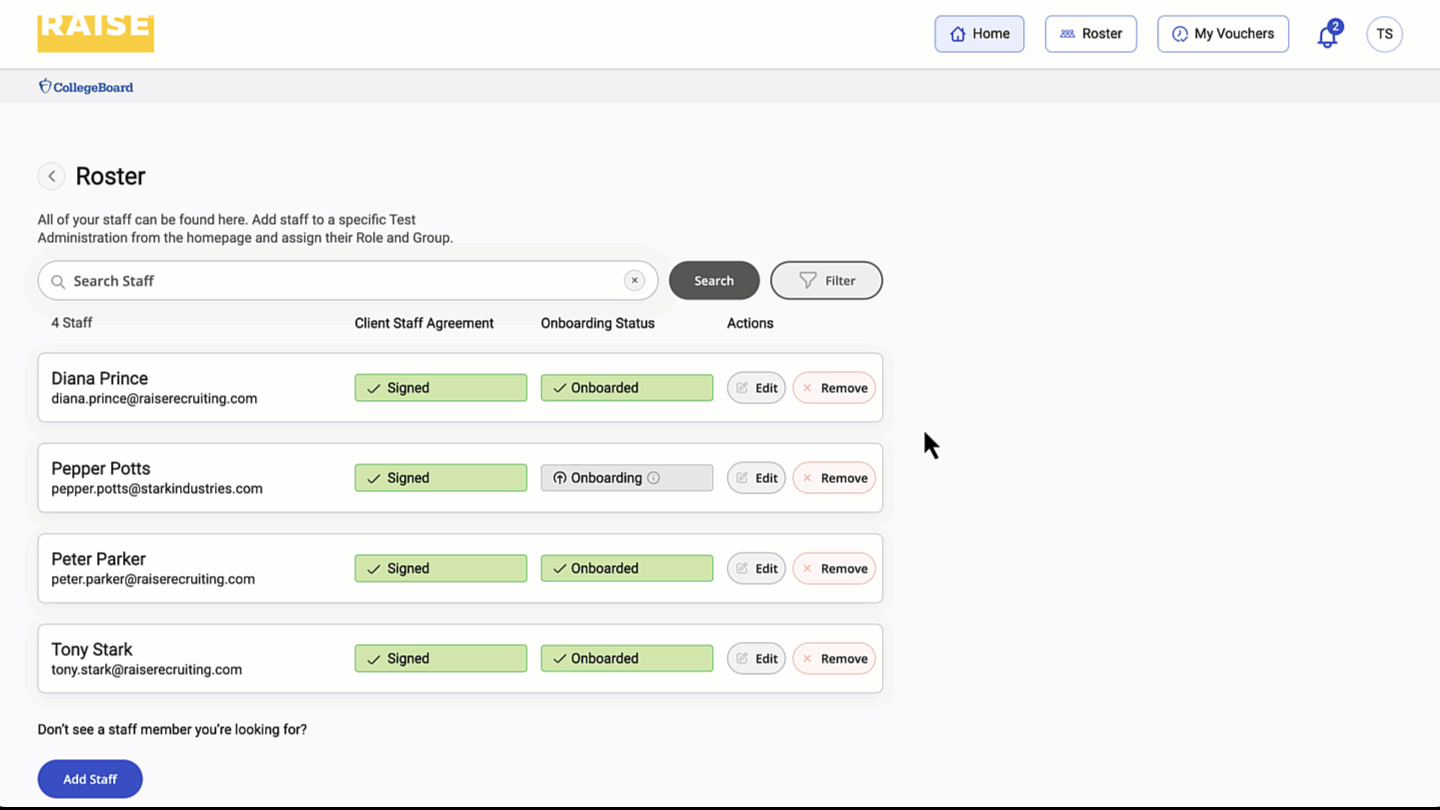Remove Tony Stark from roster
This screenshot has width=1440, height=810.
[834, 659]
